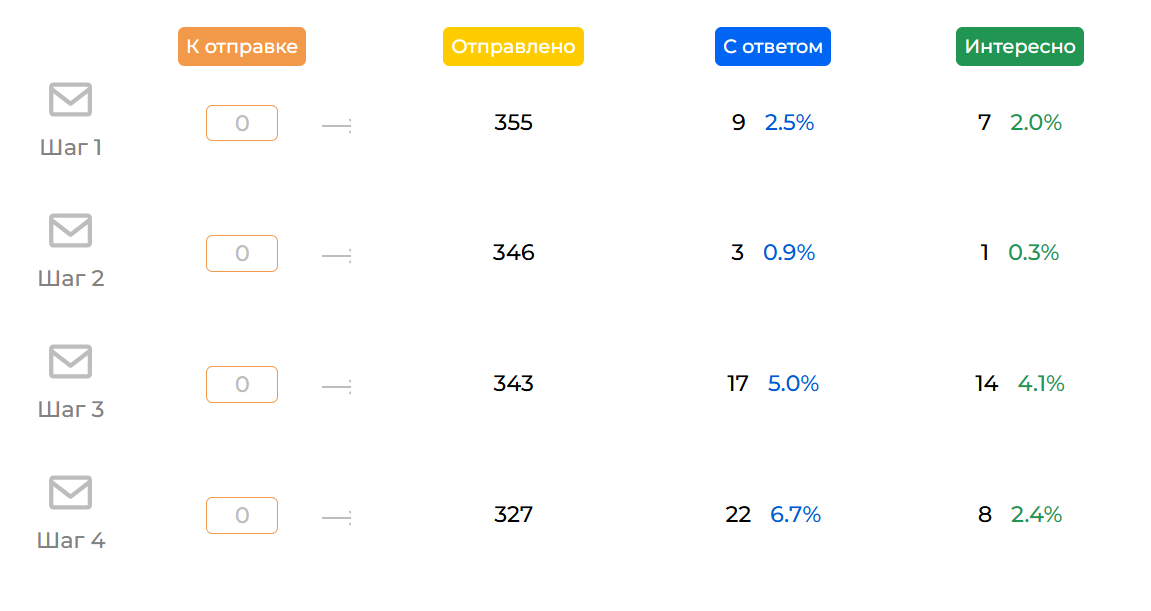Click the Шаг 2 envelope icon
This screenshot has width=1151, height=611.
click(x=70, y=230)
